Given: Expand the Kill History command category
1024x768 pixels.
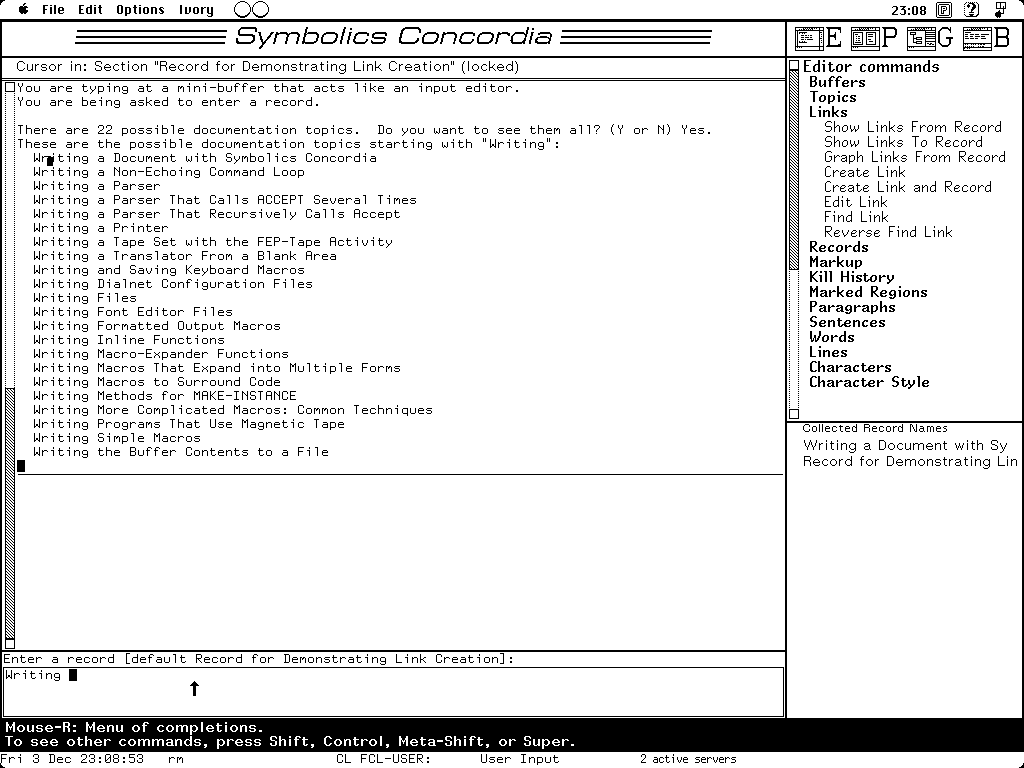Looking at the screenshot, I should [x=852, y=277].
